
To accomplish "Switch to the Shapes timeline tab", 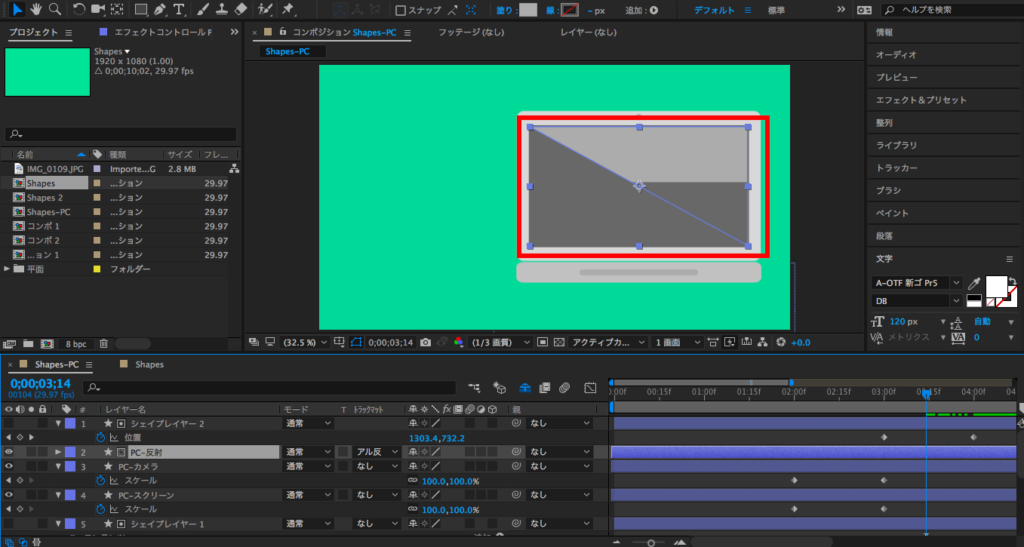I will point(149,365).
